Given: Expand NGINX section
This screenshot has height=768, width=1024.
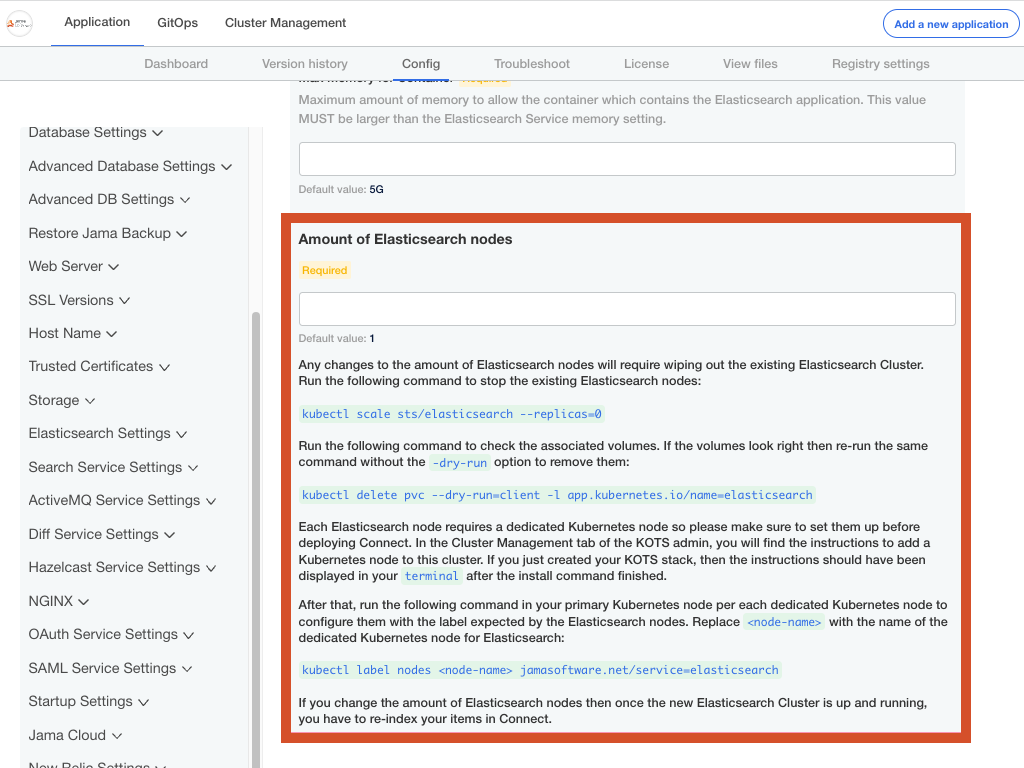Looking at the screenshot, I should (59, 601).
